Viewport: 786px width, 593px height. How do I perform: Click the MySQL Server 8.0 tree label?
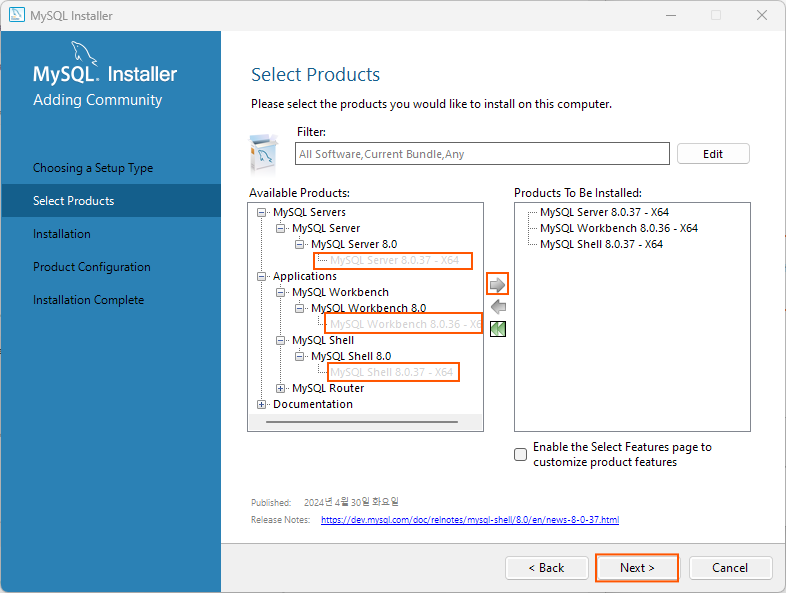pyautogui.click(x=354, y=245)
